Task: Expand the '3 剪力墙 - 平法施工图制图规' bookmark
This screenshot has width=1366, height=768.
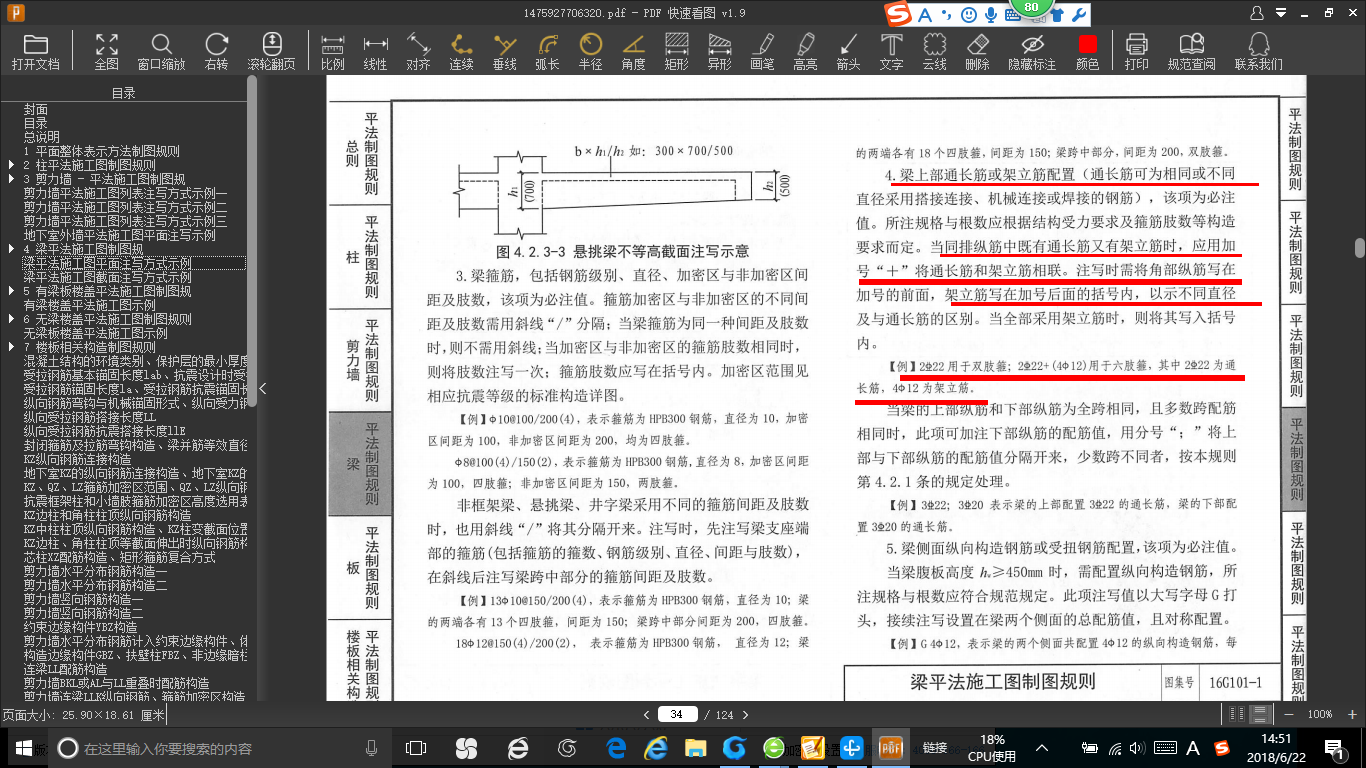Action: [11, 179]
